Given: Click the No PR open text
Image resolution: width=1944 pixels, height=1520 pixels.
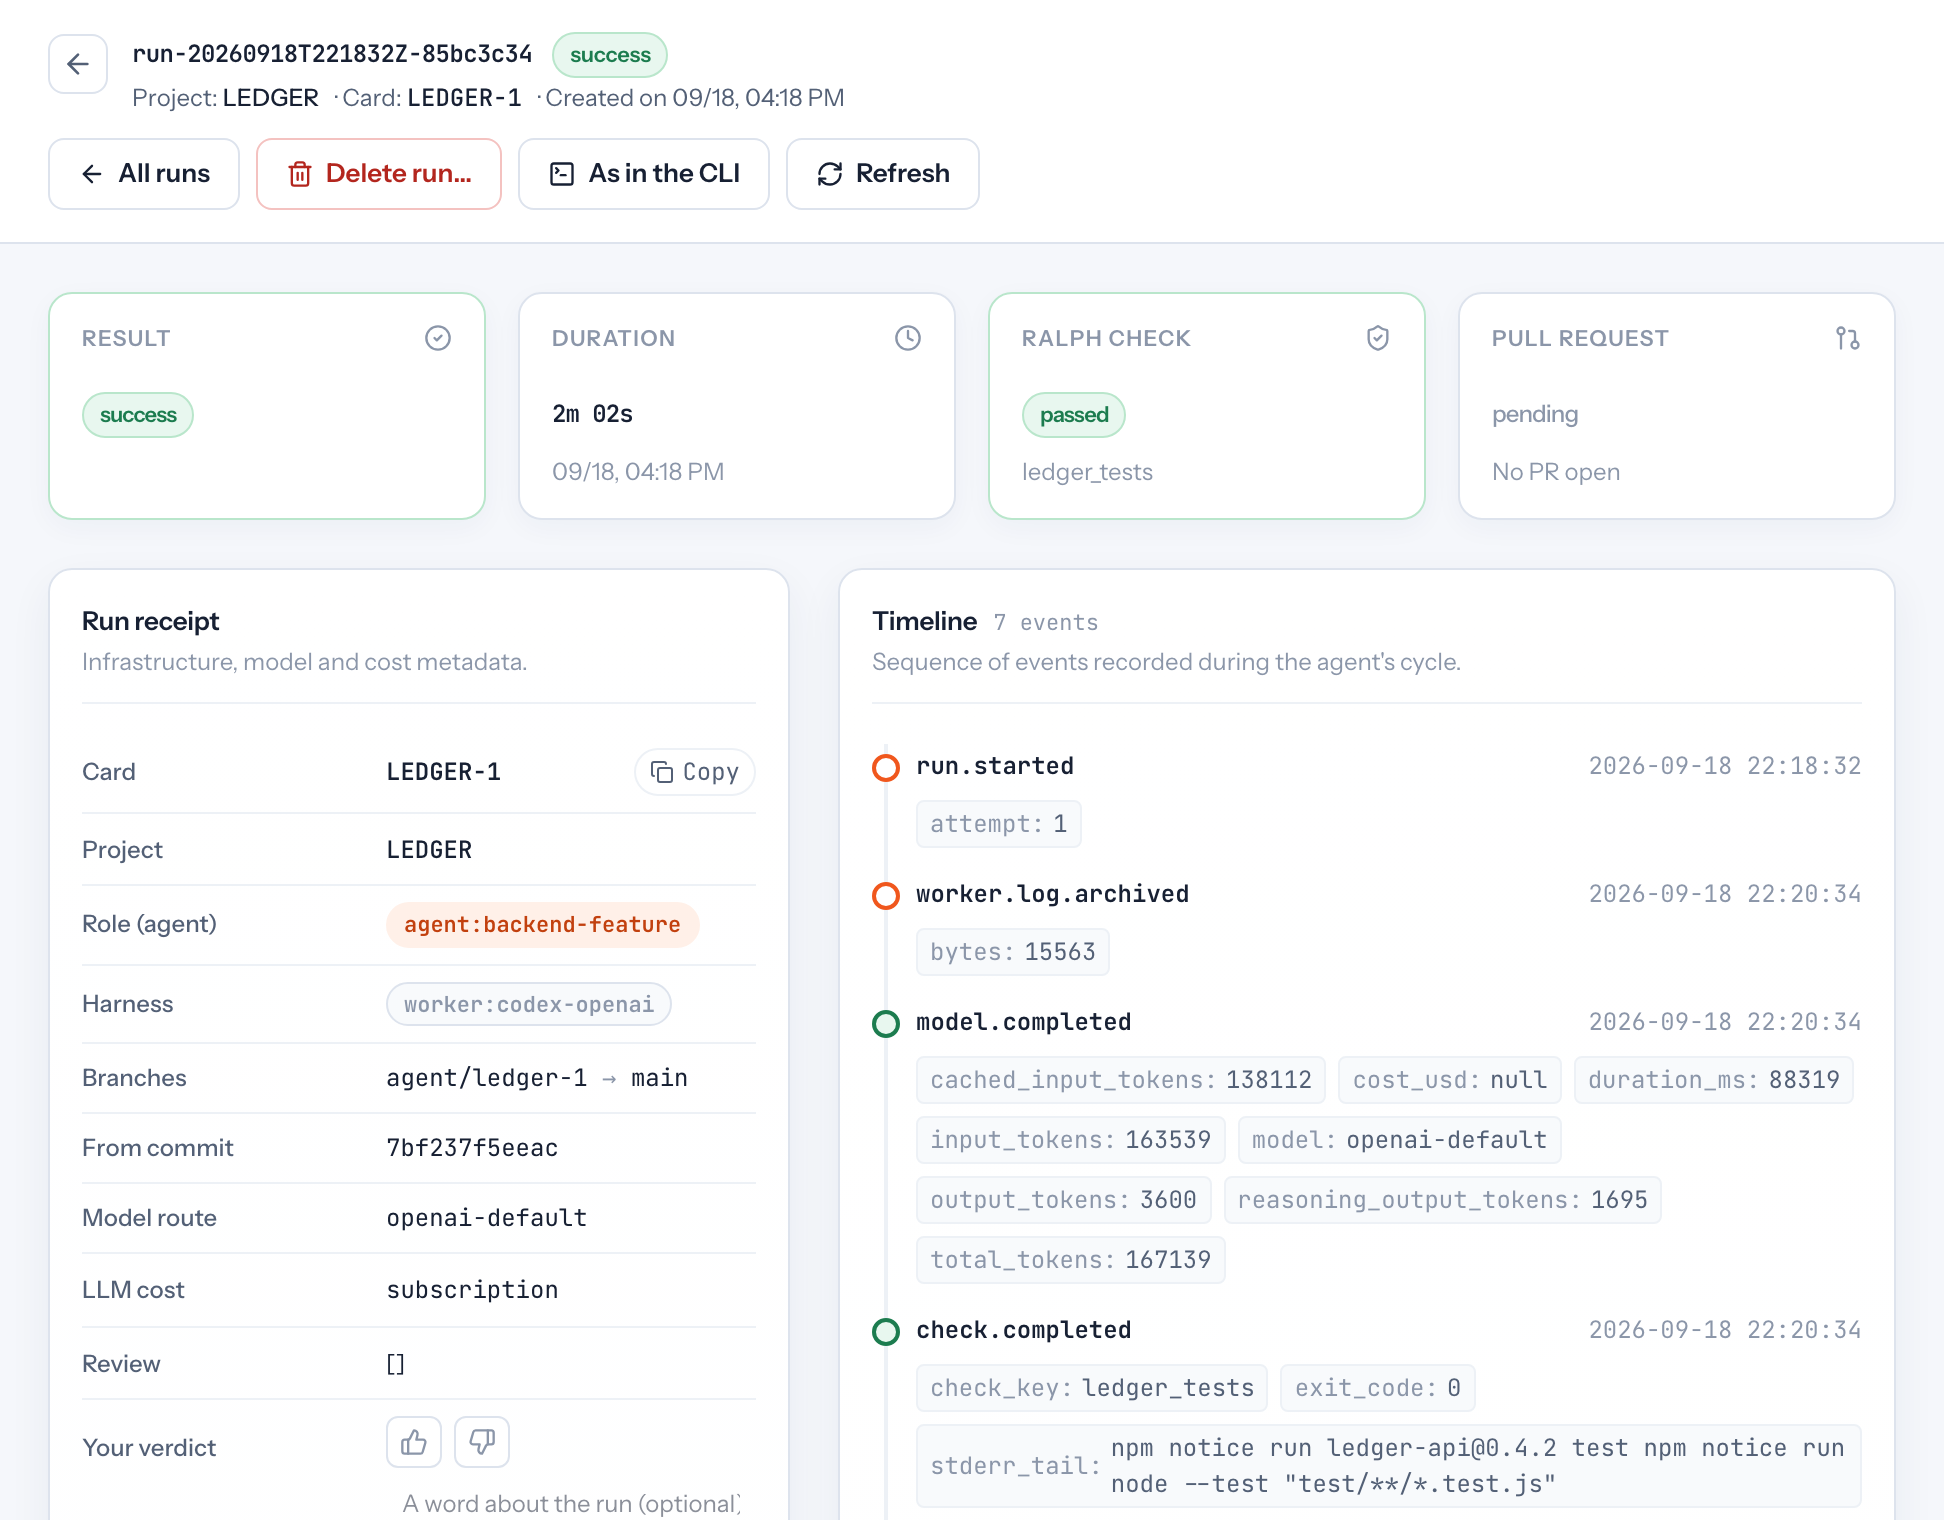Looking at the screenshot, I should 1556,472.
